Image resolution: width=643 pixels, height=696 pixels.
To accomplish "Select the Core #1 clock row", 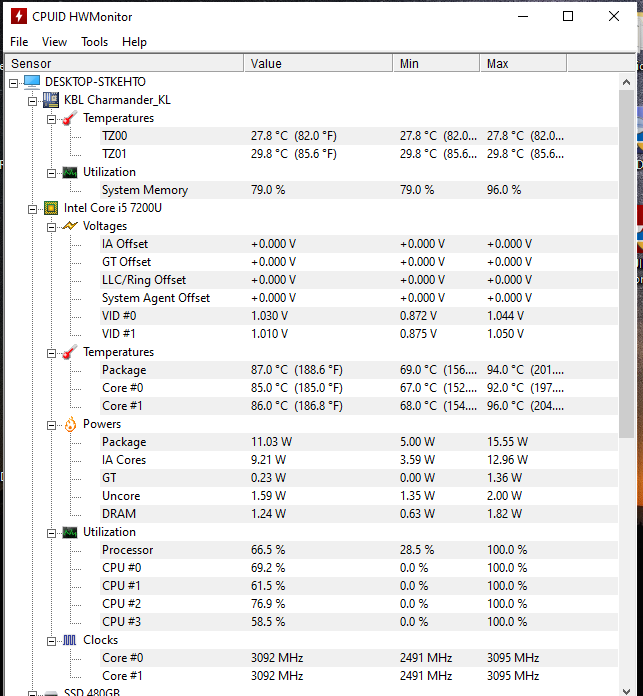I will (x=359, y=676).
